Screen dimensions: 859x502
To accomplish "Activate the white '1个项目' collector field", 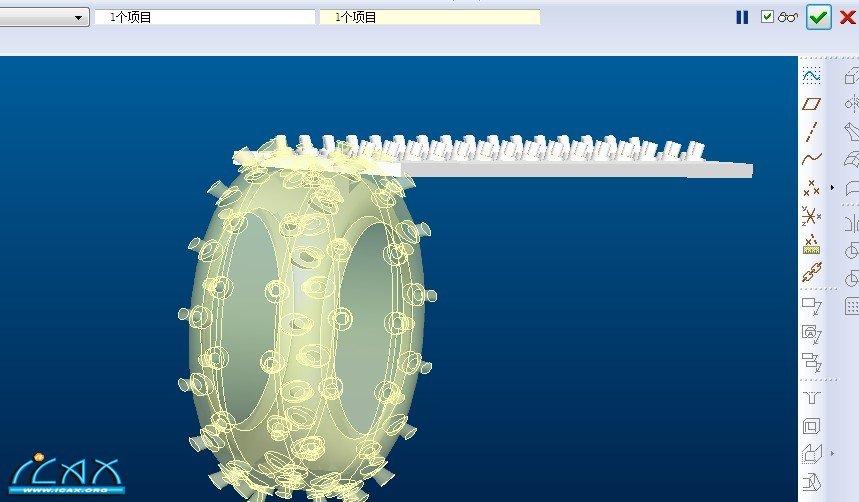I will tap(205, 17).
